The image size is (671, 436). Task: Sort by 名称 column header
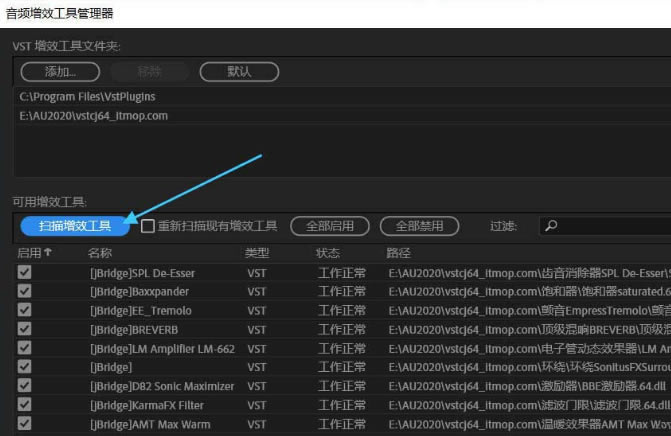click(x=100, y=253)
